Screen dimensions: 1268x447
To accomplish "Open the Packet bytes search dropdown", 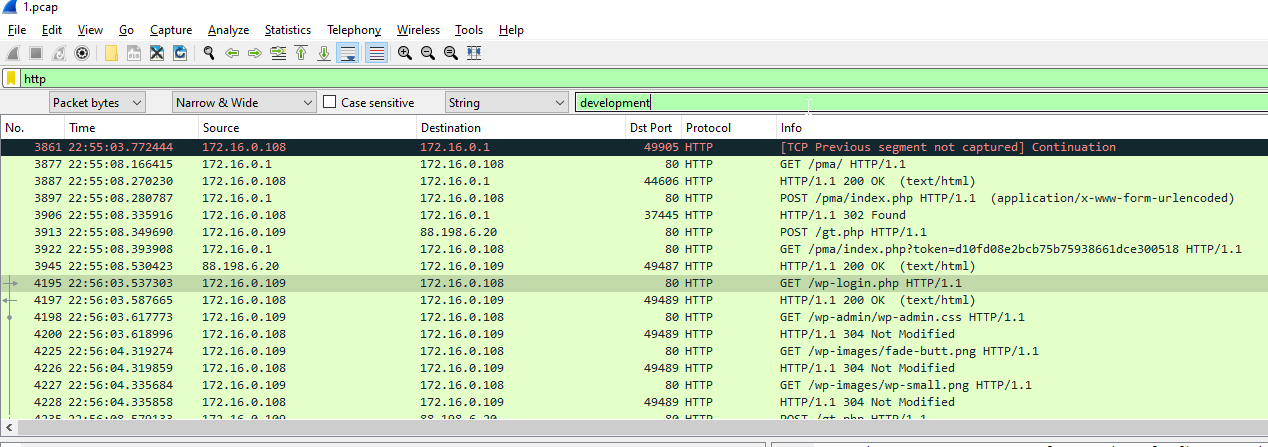I will (97, 102).
